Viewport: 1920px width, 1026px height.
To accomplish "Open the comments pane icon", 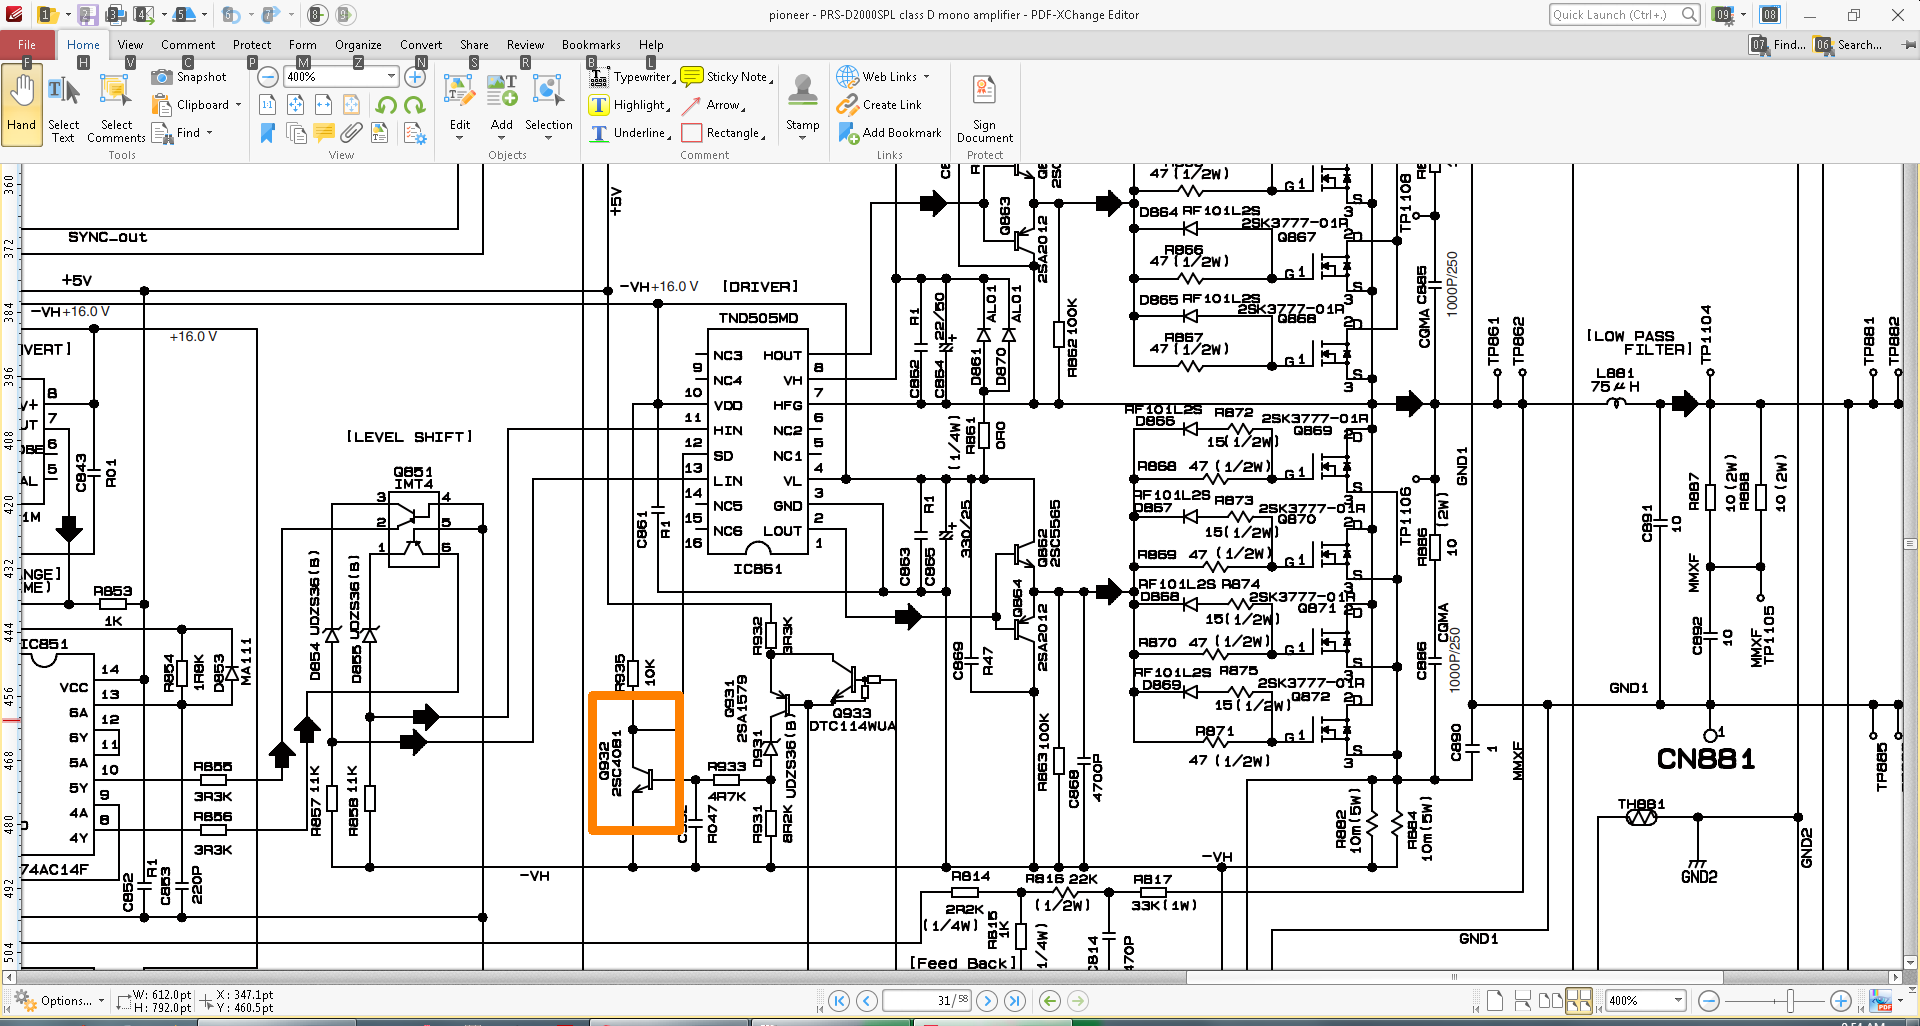I will (x=324, y=133).
